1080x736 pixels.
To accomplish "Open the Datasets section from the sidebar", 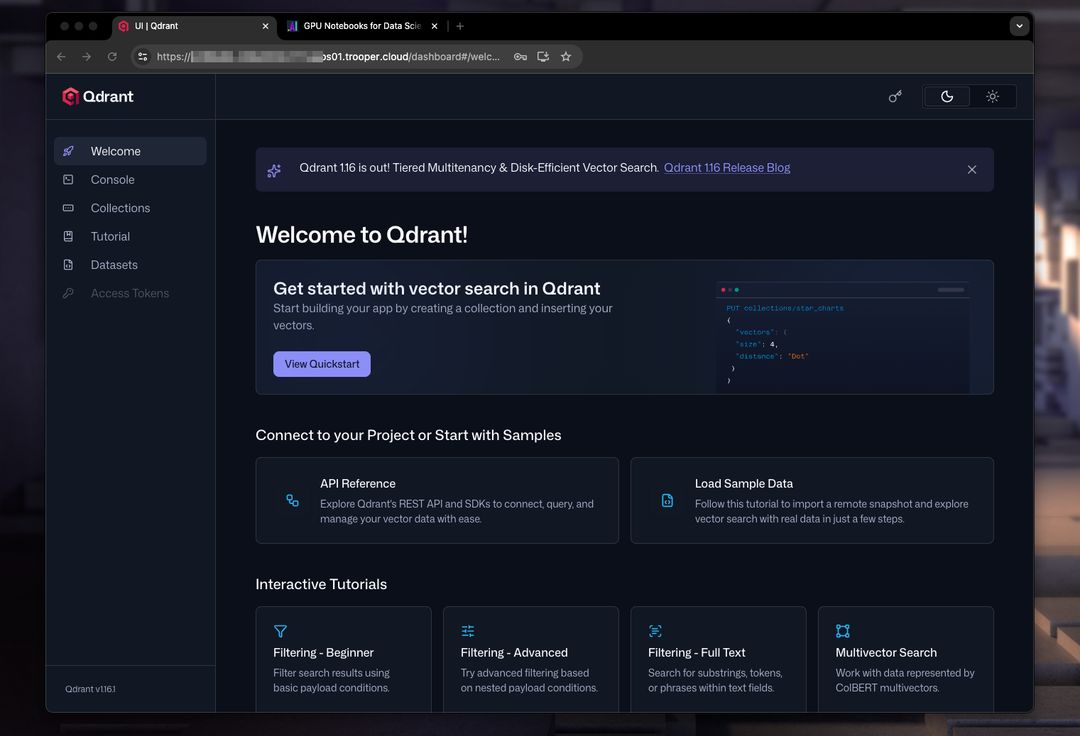I will 113,264.
